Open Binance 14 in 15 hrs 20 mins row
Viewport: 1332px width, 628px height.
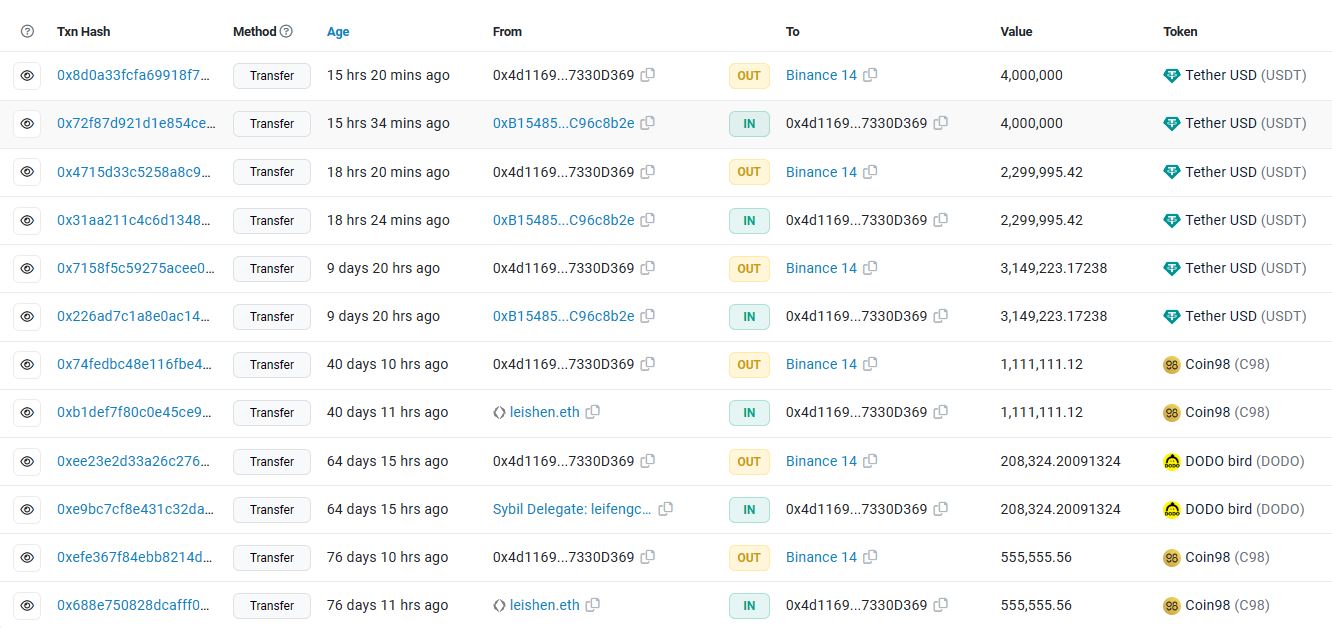tap(821, 75)
